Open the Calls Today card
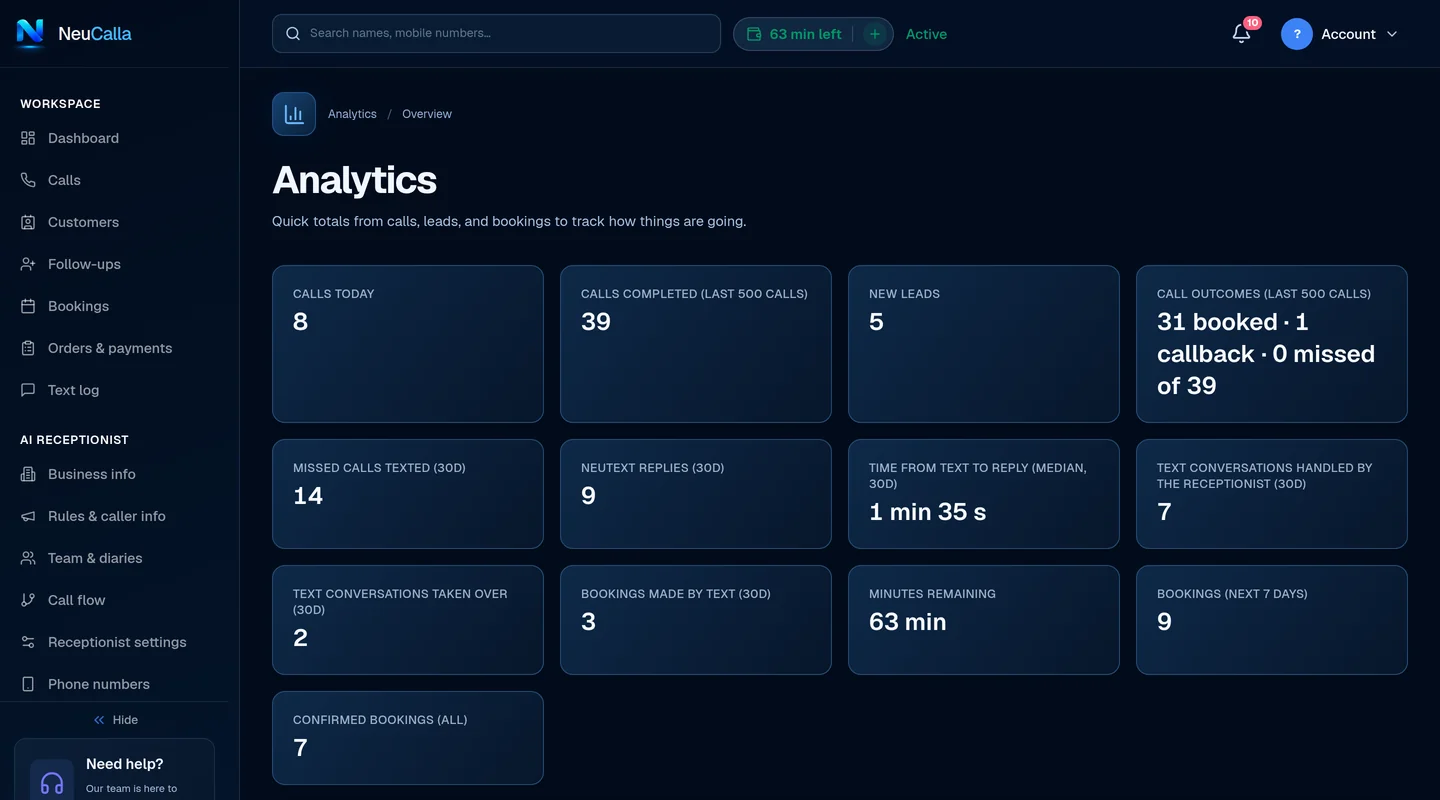The height and width of the screenshot is (800, 1440). 408,344
